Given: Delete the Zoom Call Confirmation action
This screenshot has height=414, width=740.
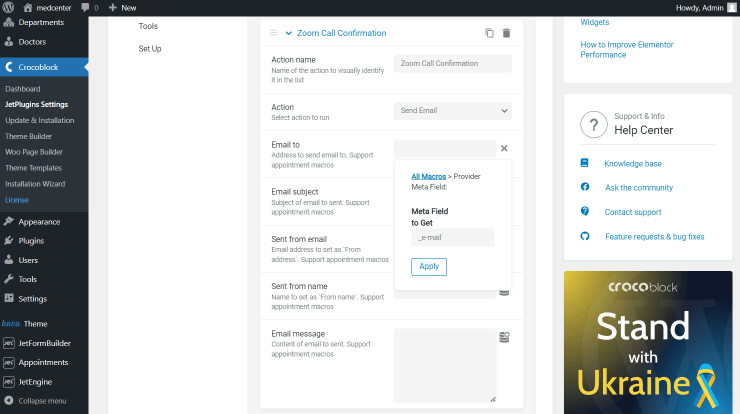Looking at the screenshot, I should (x=506, y=33).
